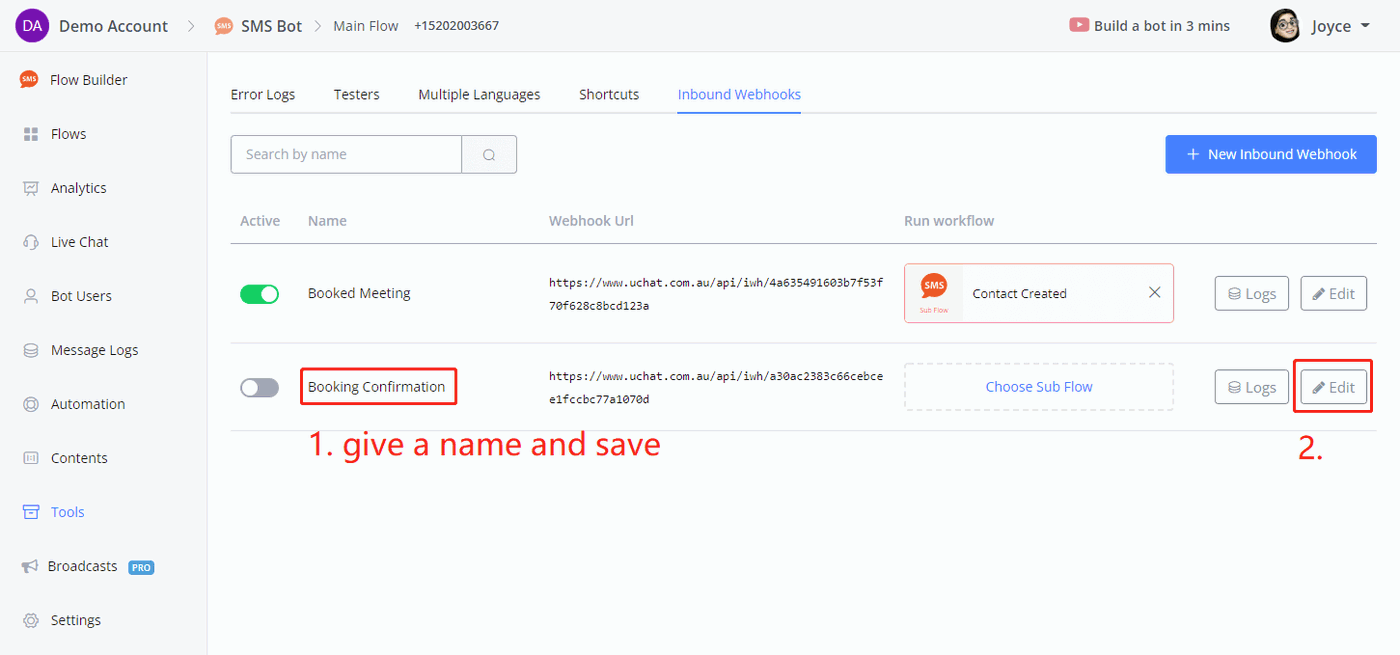Click the Run workflow column header
This screenshot has width=1400, height=655.
tap(949, 221)
